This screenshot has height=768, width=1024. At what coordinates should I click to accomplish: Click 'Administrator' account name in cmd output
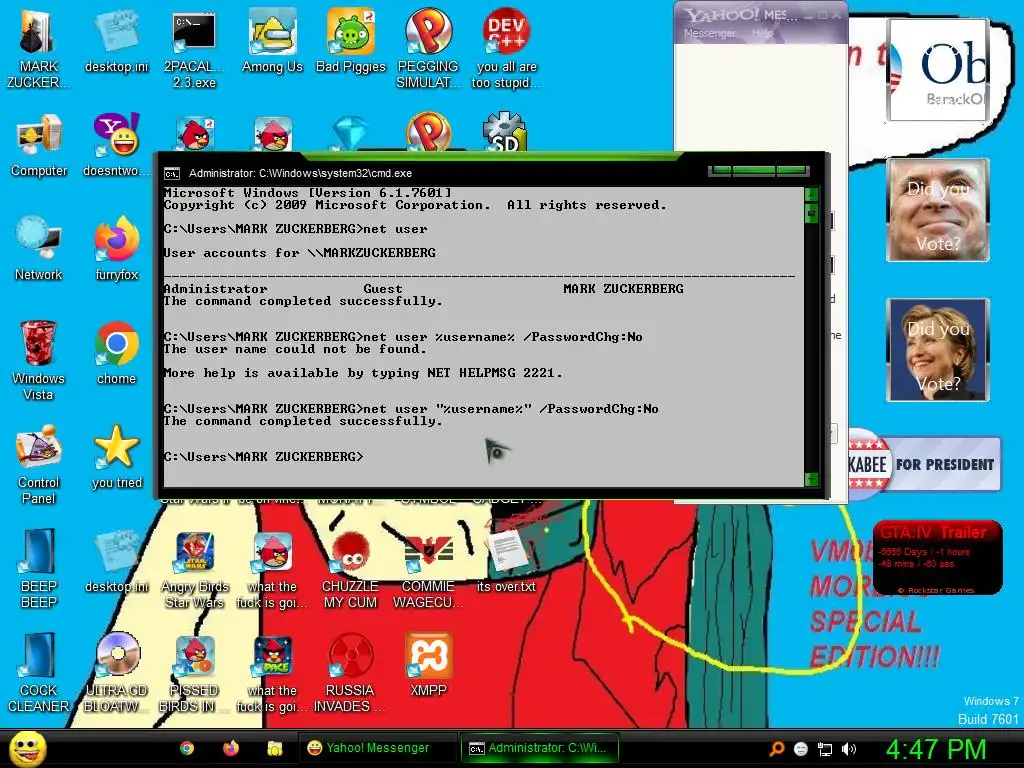[216, 289]
